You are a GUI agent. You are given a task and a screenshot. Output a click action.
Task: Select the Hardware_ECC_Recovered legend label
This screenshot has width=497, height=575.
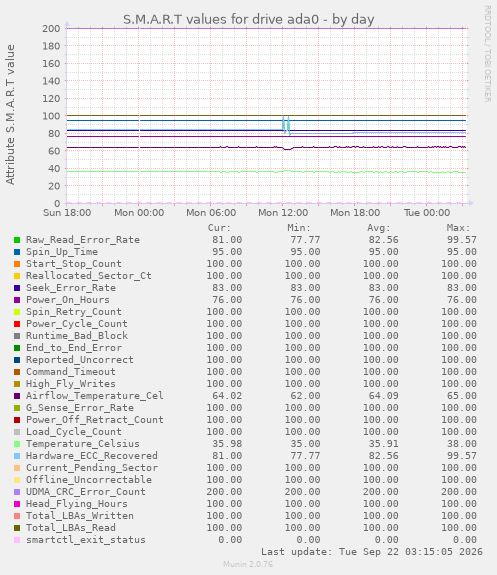92,456
